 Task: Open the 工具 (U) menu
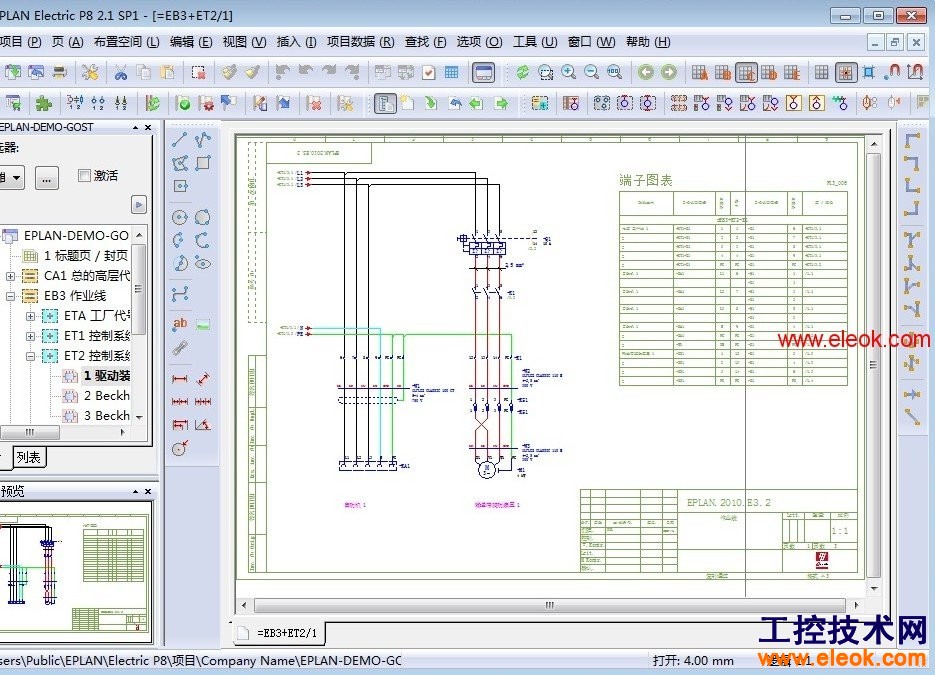pyautogui.click(x=535, y=42)
